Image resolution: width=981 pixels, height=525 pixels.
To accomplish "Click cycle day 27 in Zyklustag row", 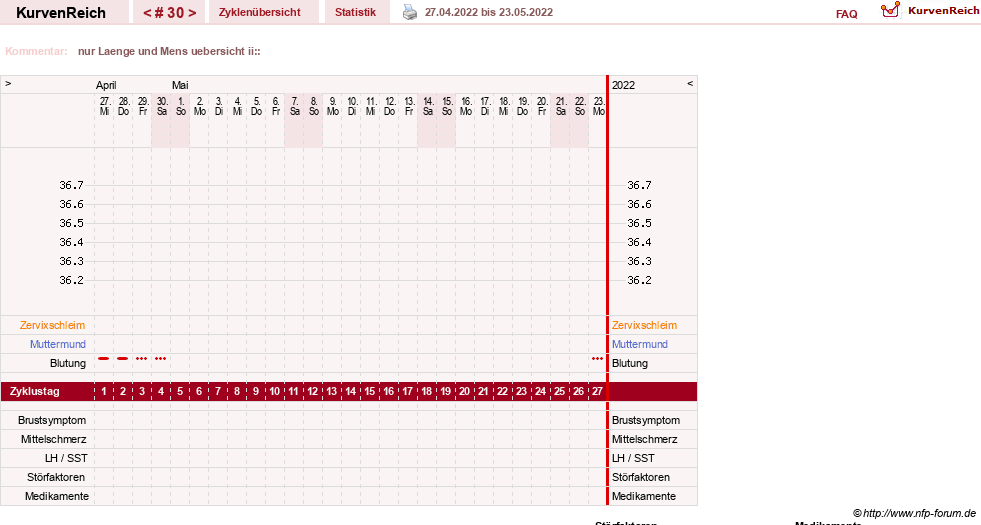I will 597,392.
